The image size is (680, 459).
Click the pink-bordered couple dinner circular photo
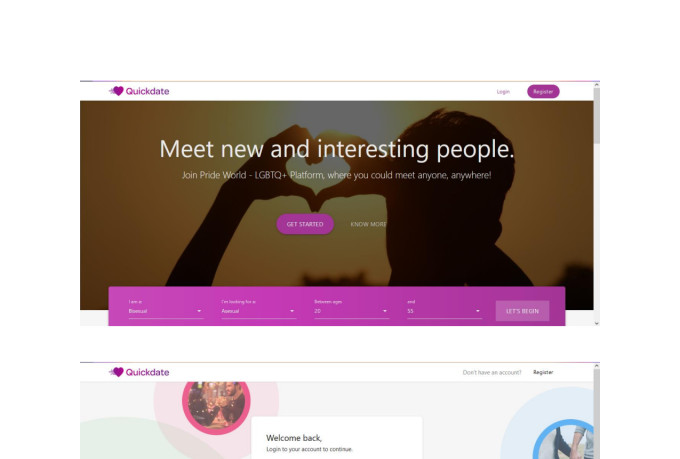[x=216, y=402]
